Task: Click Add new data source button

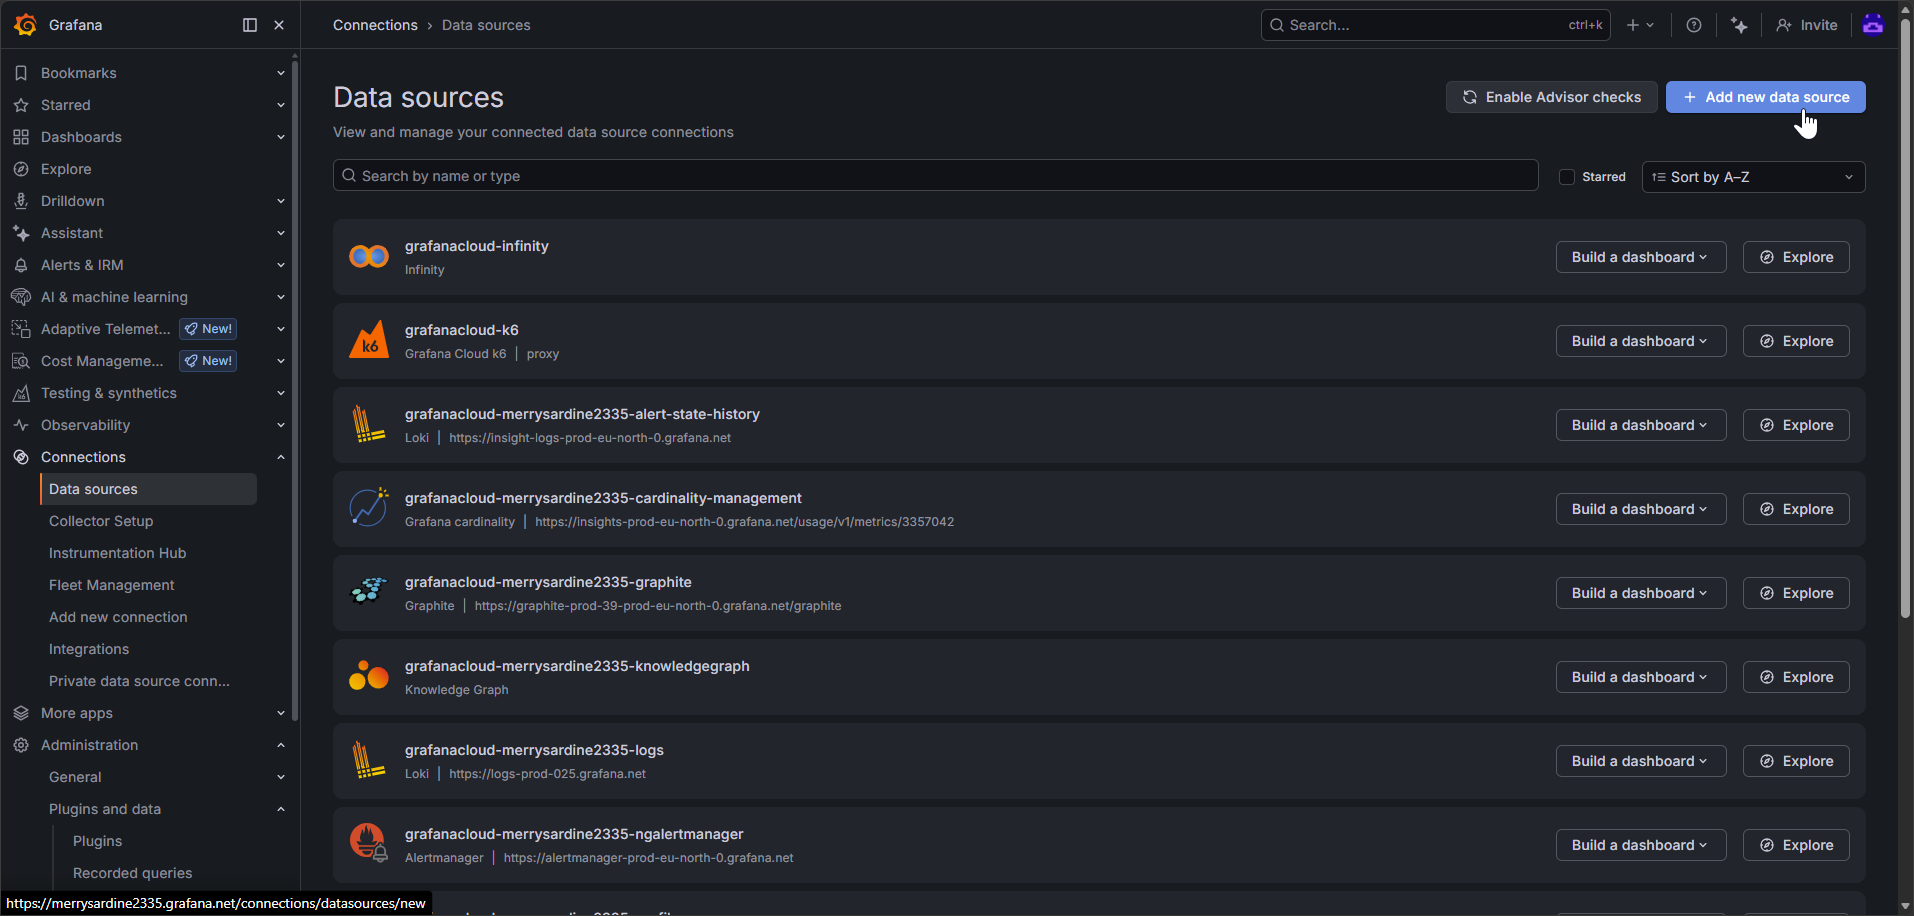Action: [x=1766, y=97]
